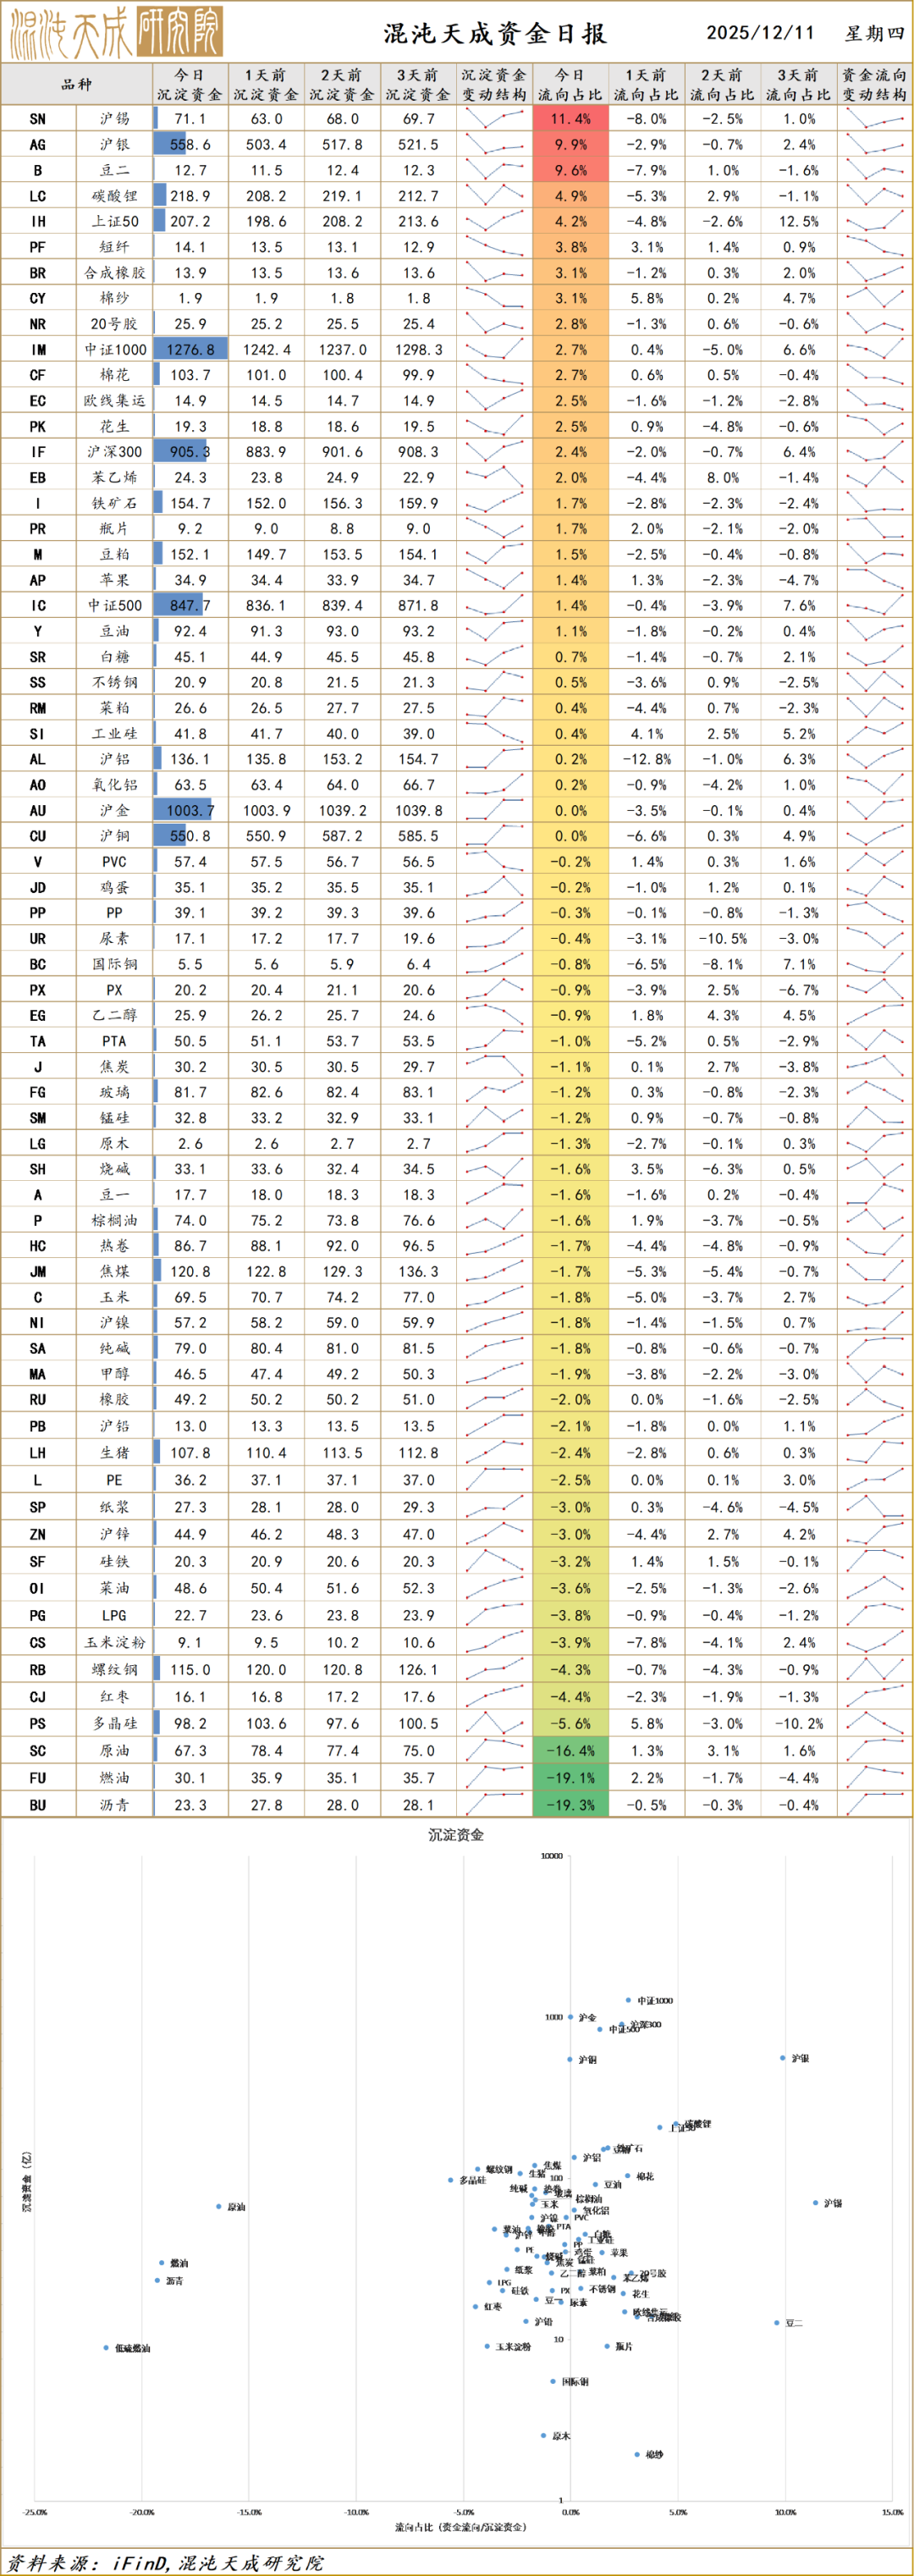Click the 玉米淀粉 data point in chart

point(487,2346)
